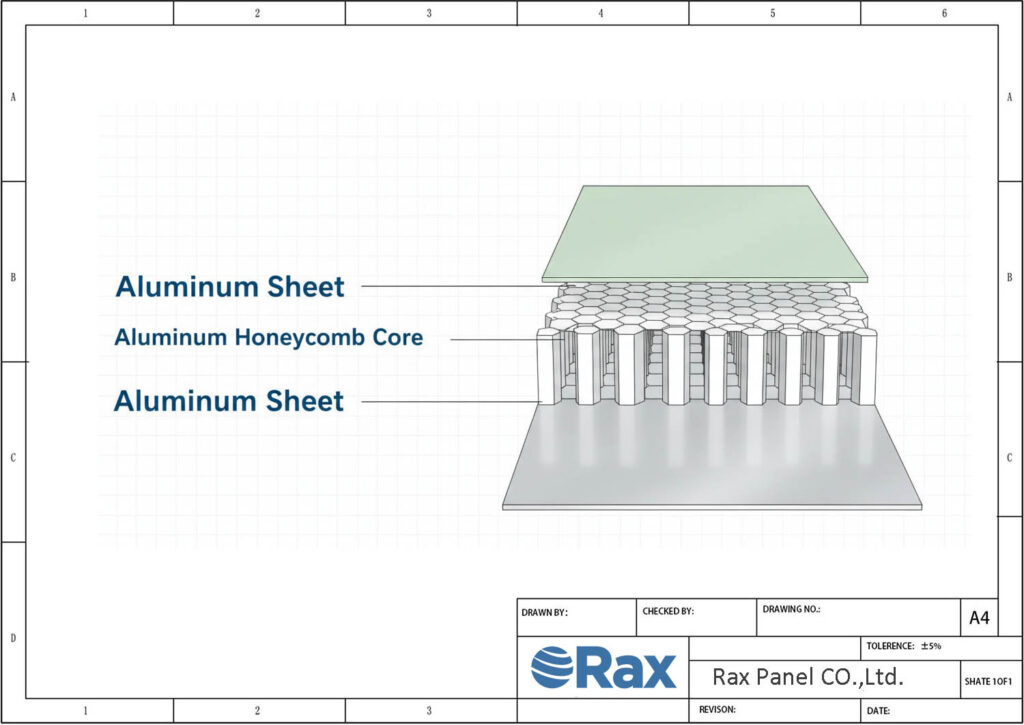Viewport: 1024px width, 725px height.
Task: Select the DRAWING NO. field
Action: coord(855,616)
